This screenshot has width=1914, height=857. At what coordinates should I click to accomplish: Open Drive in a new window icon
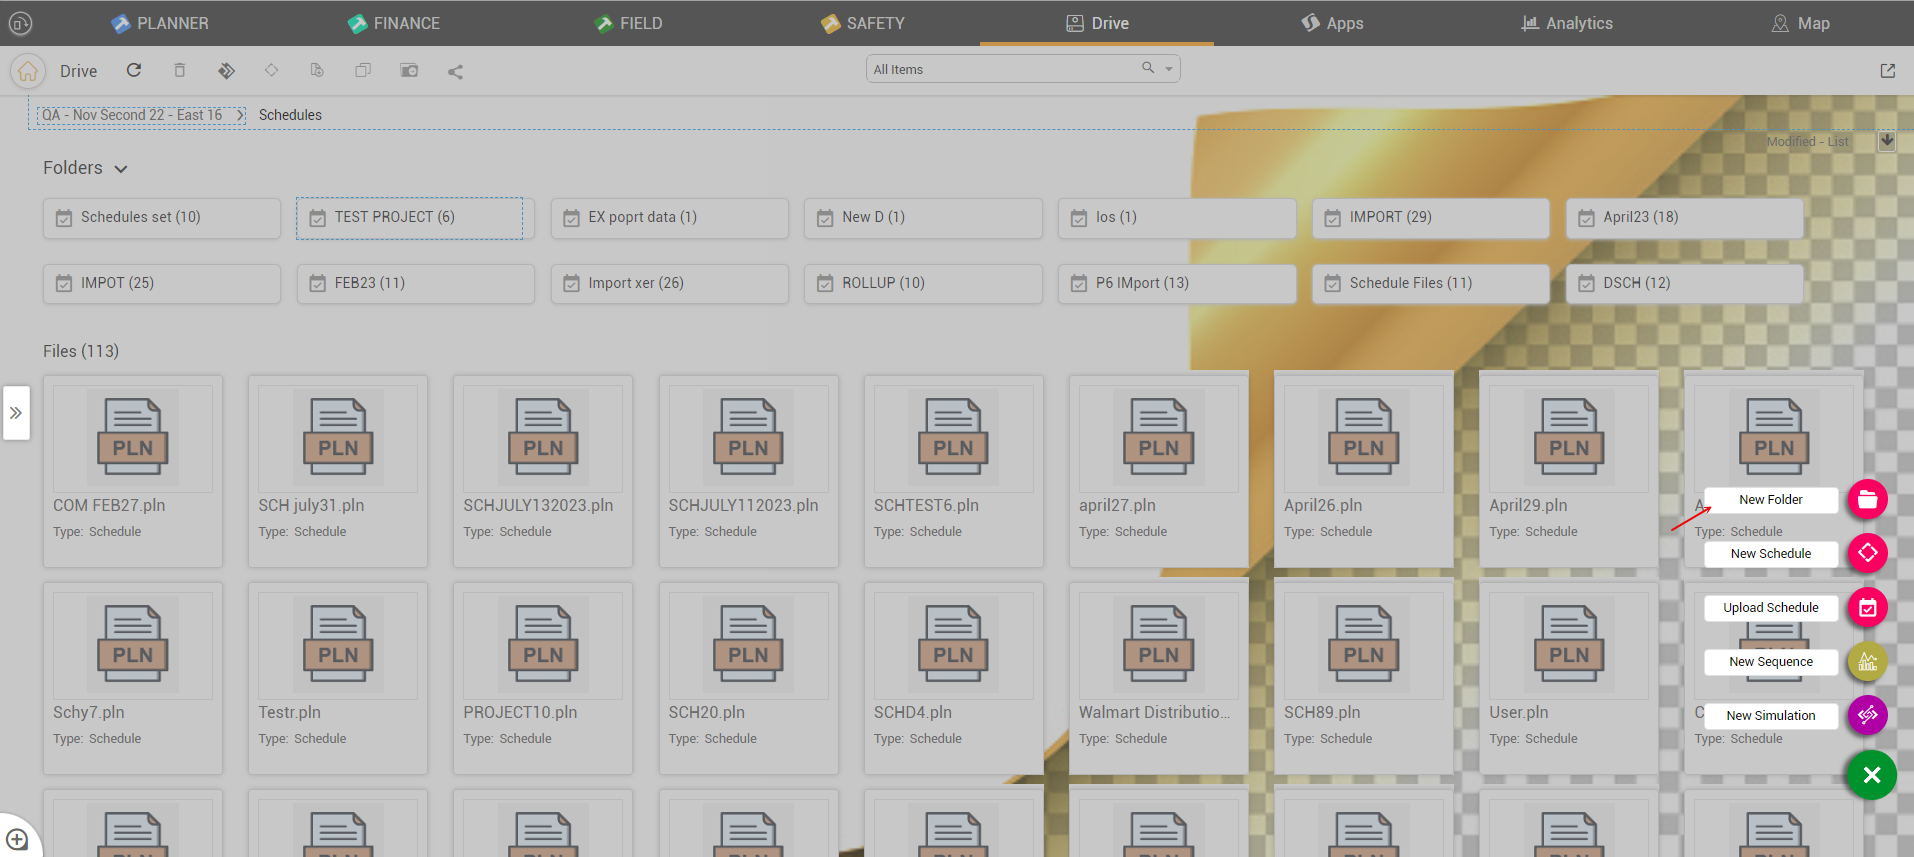click(x=1887, y=70)
